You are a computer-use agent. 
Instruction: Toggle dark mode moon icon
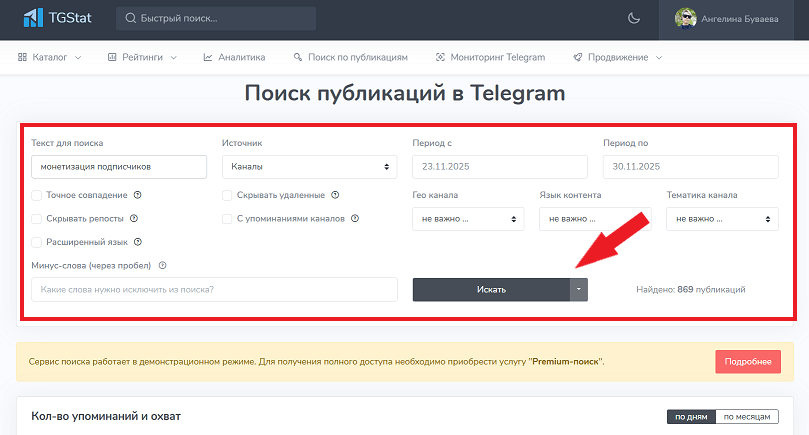coord(634,19)
